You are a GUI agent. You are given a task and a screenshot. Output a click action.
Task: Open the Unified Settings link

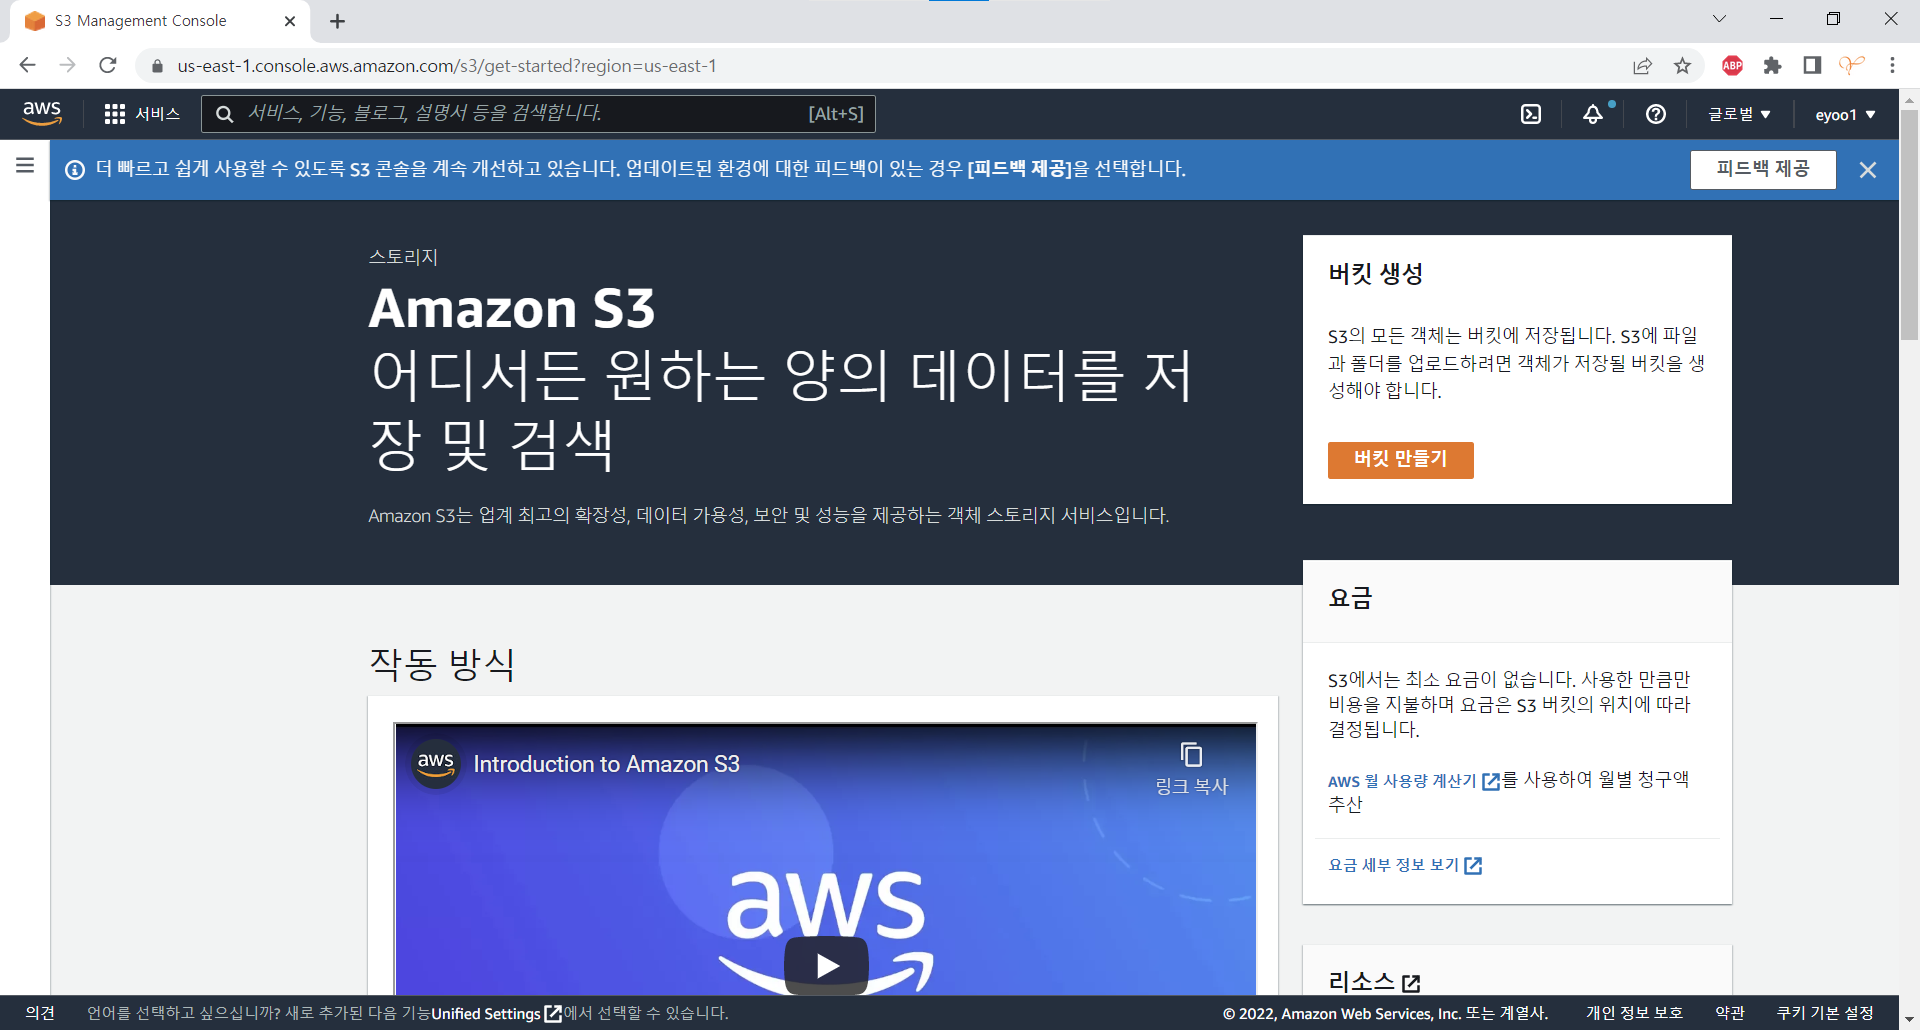496,1013
